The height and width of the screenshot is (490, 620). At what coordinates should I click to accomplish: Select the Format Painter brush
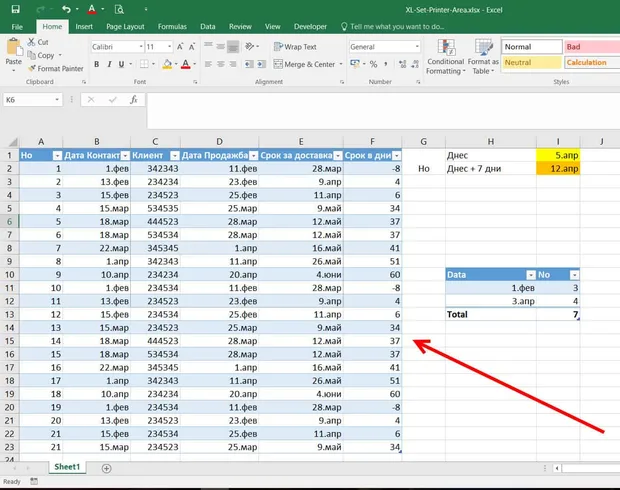(32, 68)
